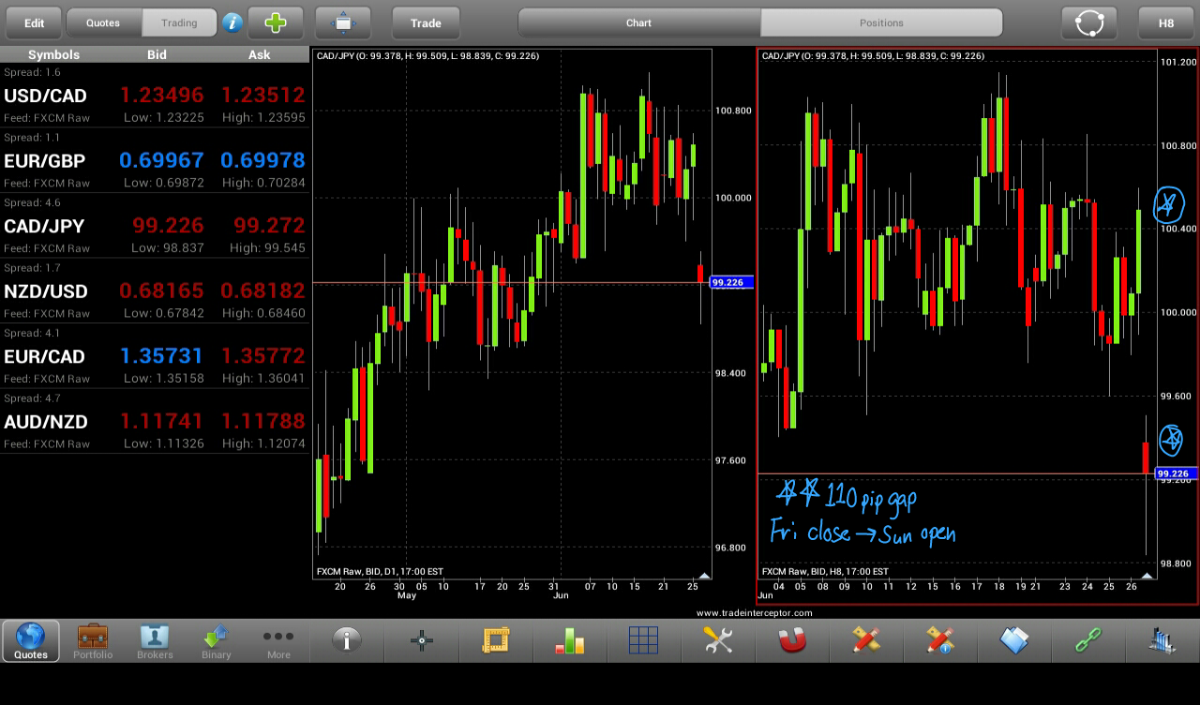Click the blue eraser icon

(x=1014, y=640)
